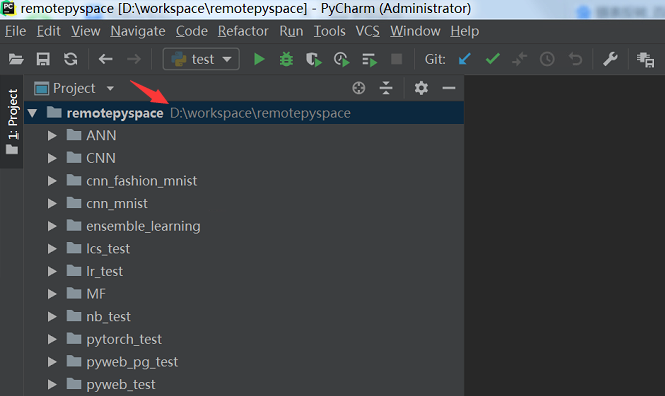Click the concurrency diagram run icon
The height and width of the screenshot is (396, 665).
[369, 60]
